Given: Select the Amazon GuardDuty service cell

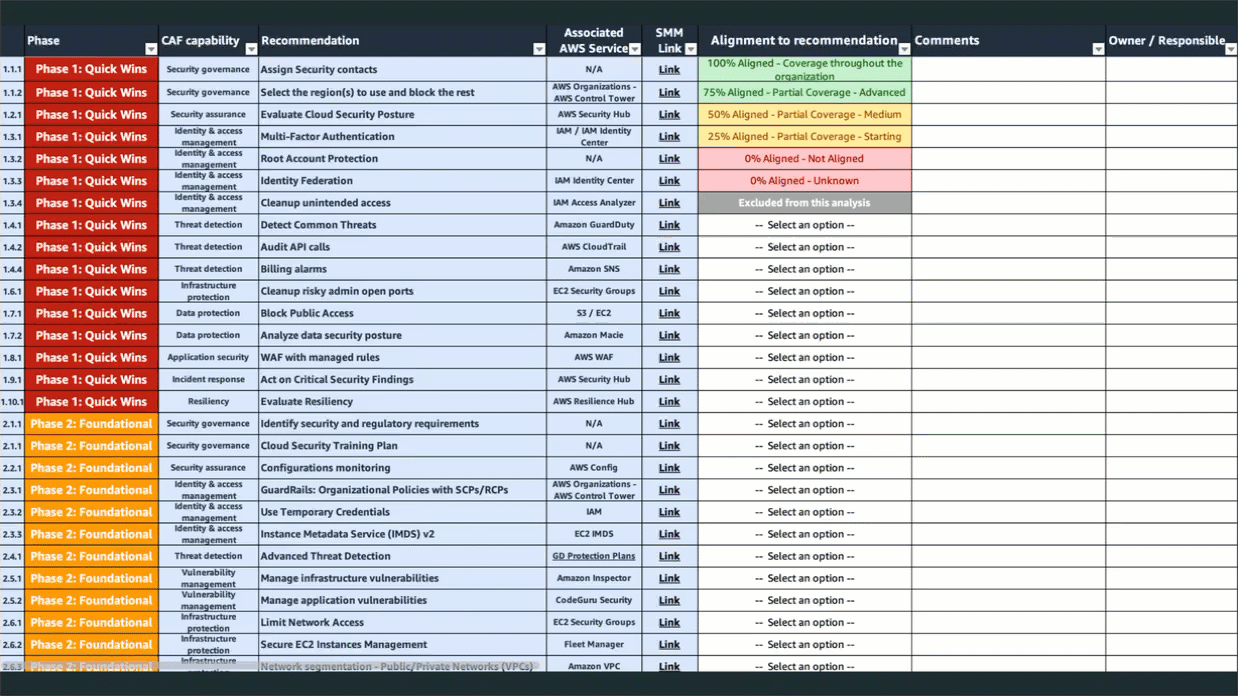Looking at the screenshot, I should point(594,225).
